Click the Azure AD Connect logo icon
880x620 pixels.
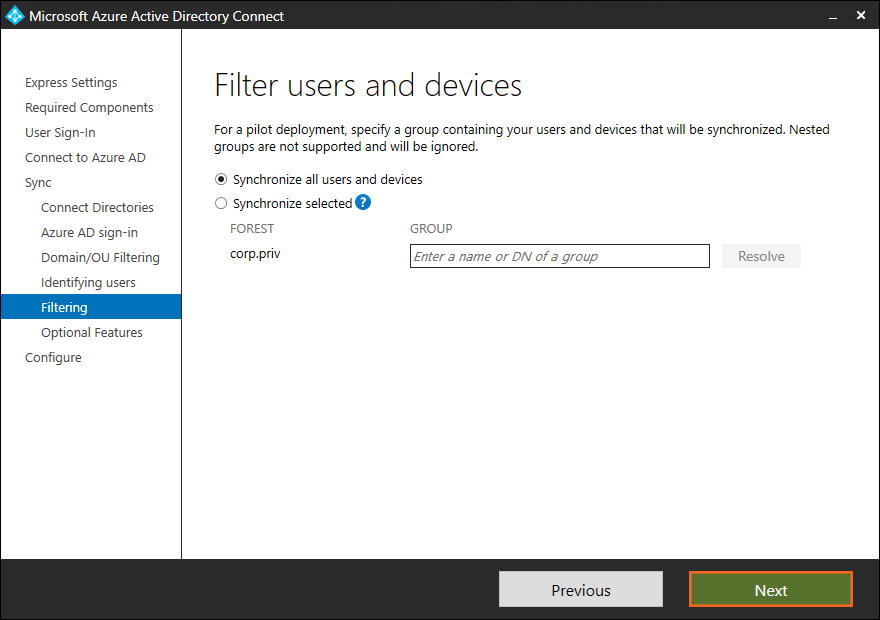15,16
